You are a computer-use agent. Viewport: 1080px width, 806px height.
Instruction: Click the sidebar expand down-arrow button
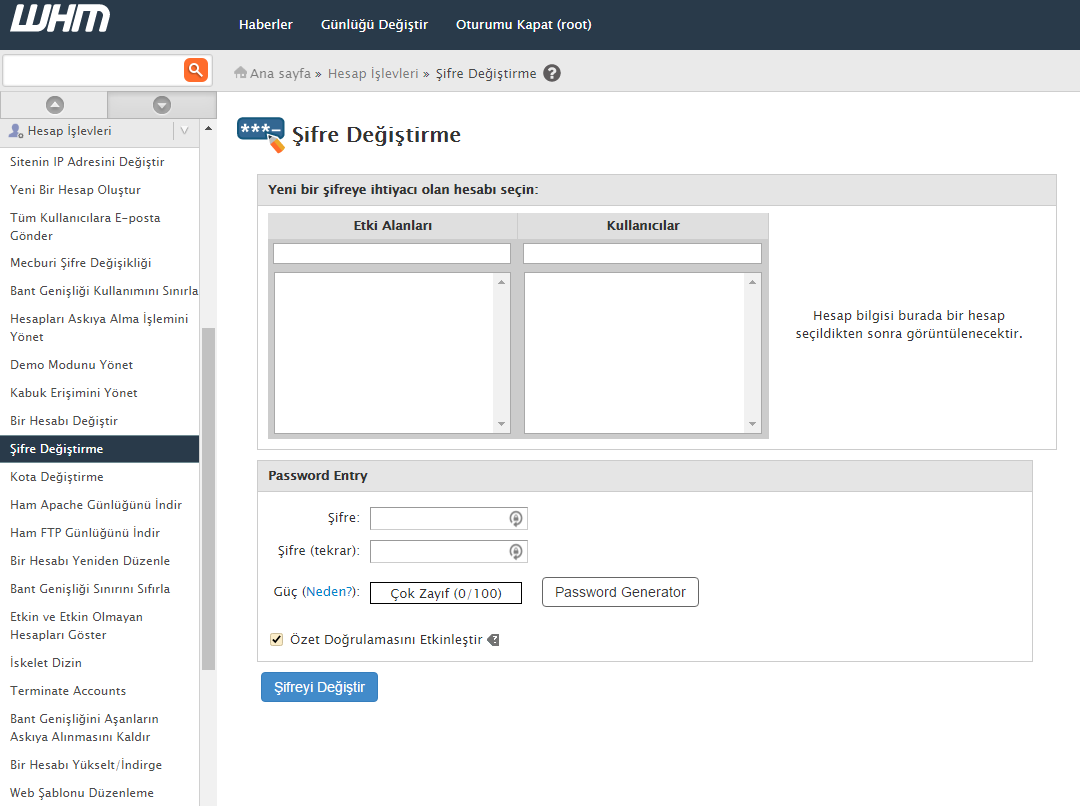tap(162, 104)
